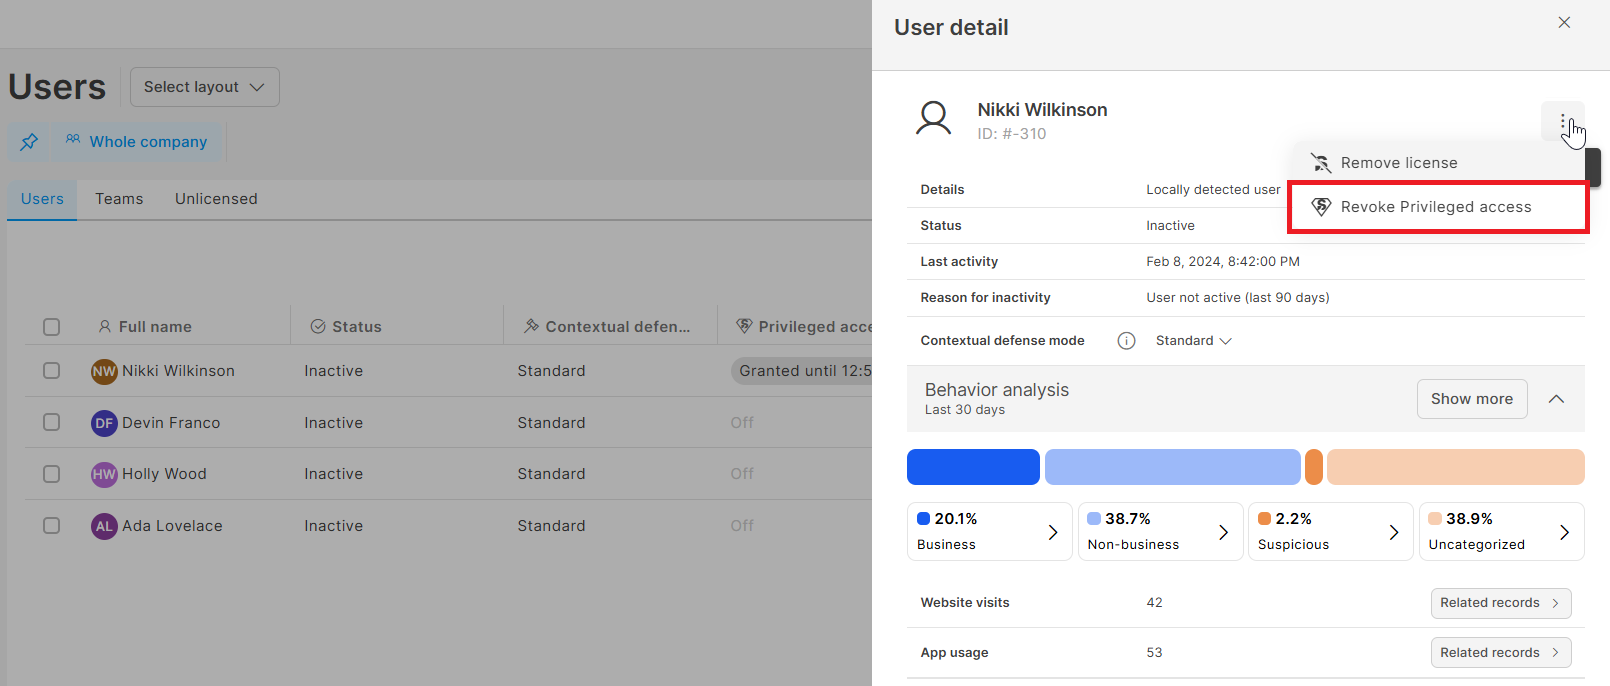Click the info icon beside Contextual defense mode

tap(1126, 341)
